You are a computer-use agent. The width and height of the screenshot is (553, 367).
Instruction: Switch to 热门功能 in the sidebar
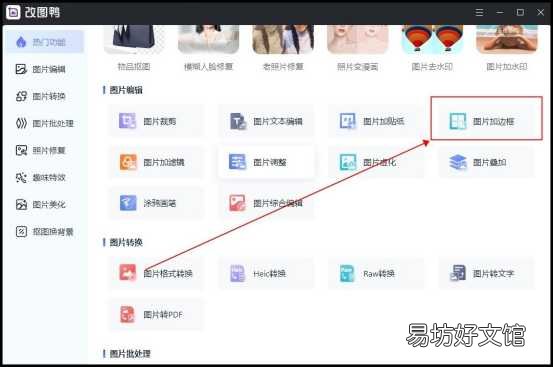pyautogui.click(x=45, y=42)
